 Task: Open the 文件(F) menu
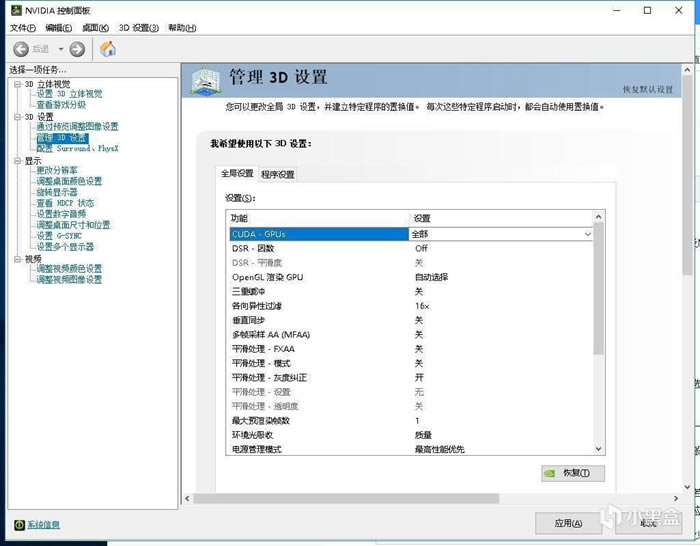23,28
